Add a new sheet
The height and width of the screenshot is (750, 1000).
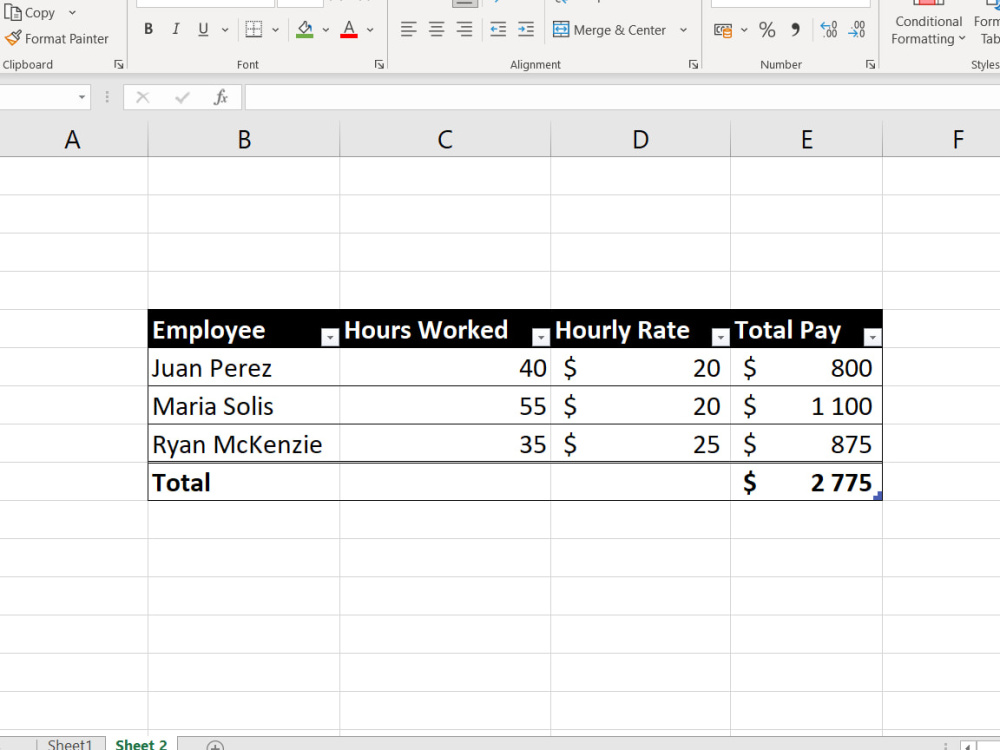pos(215,746)
